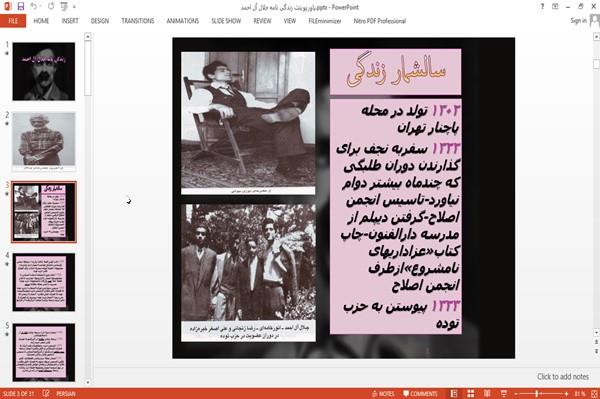Open the FILEminimizer ribbon tab
Viewport: 600px width, 399px height.
(325, 21)
